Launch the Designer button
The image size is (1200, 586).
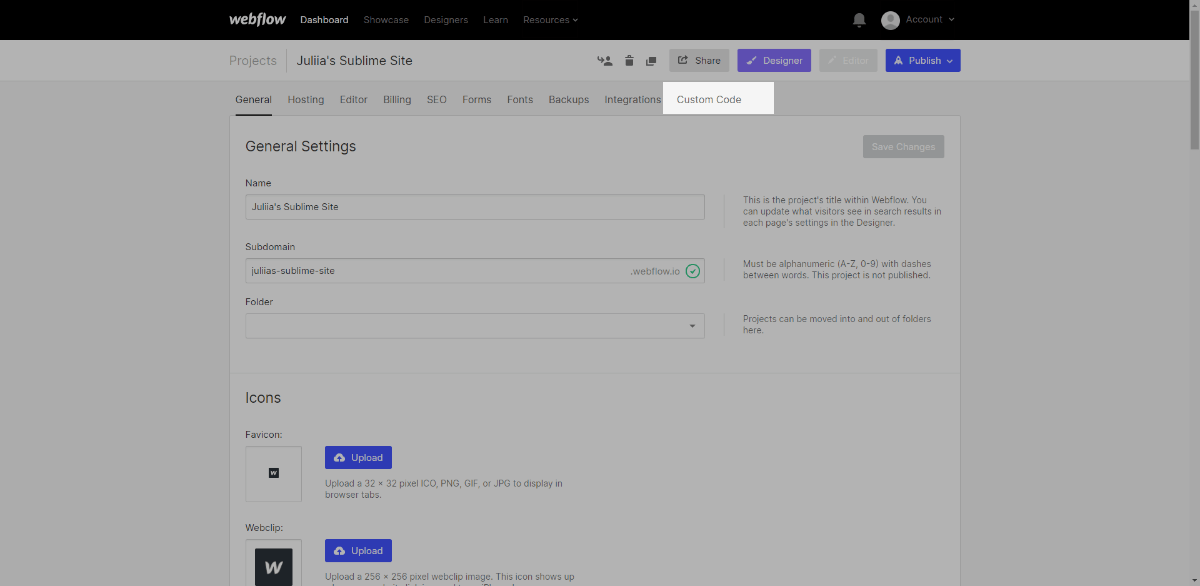pos(774,61)
